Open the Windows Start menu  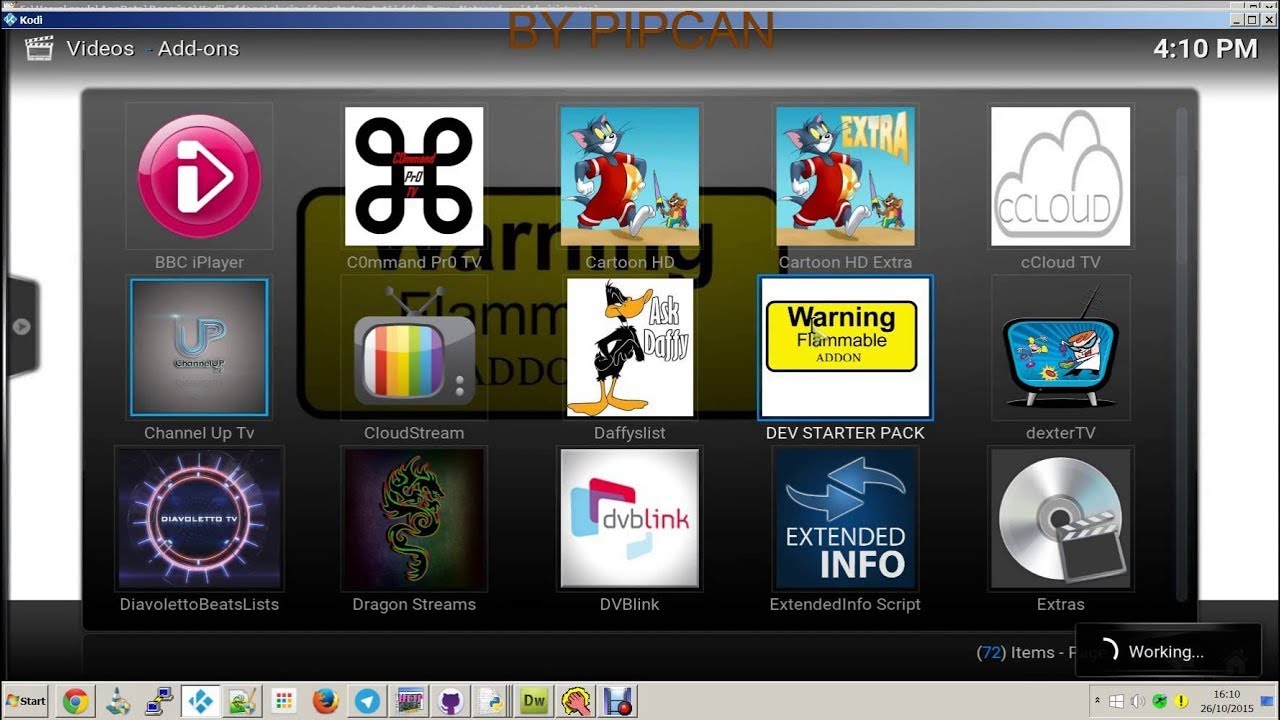tap(26, 701)
